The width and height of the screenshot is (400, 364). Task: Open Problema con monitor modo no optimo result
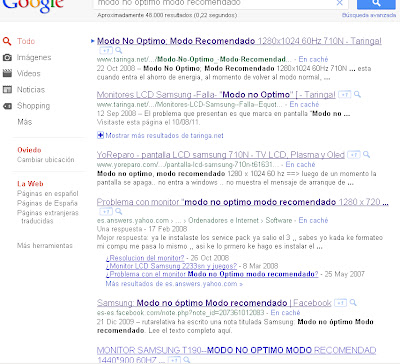243,202
